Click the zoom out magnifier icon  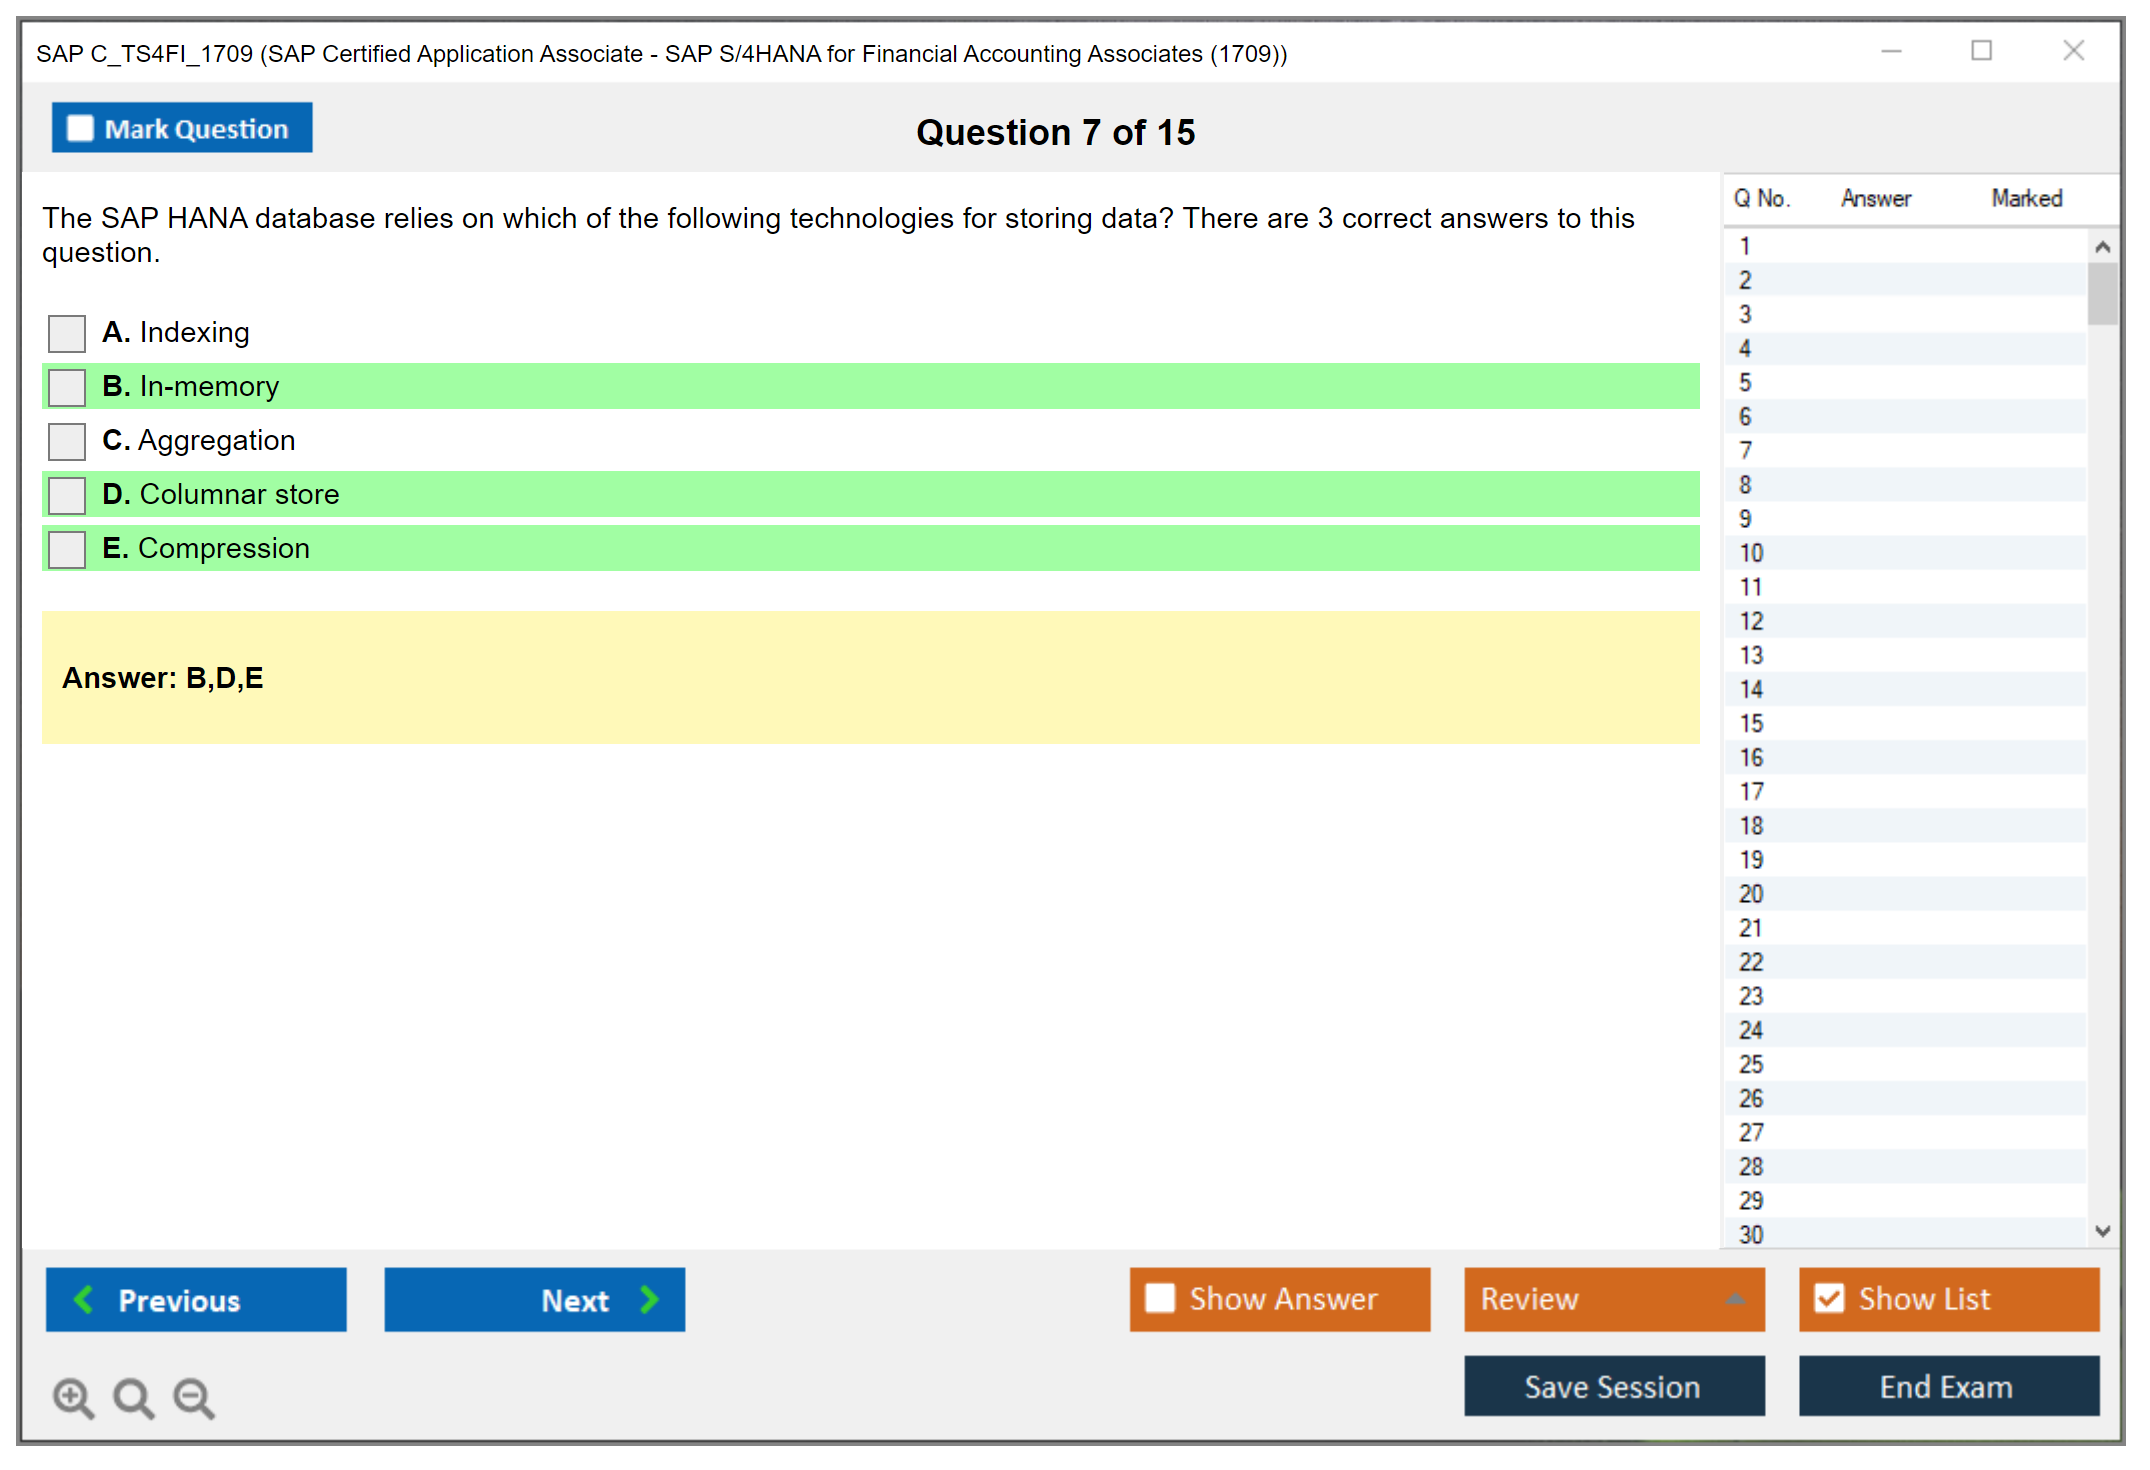(x=194, y=1397)
